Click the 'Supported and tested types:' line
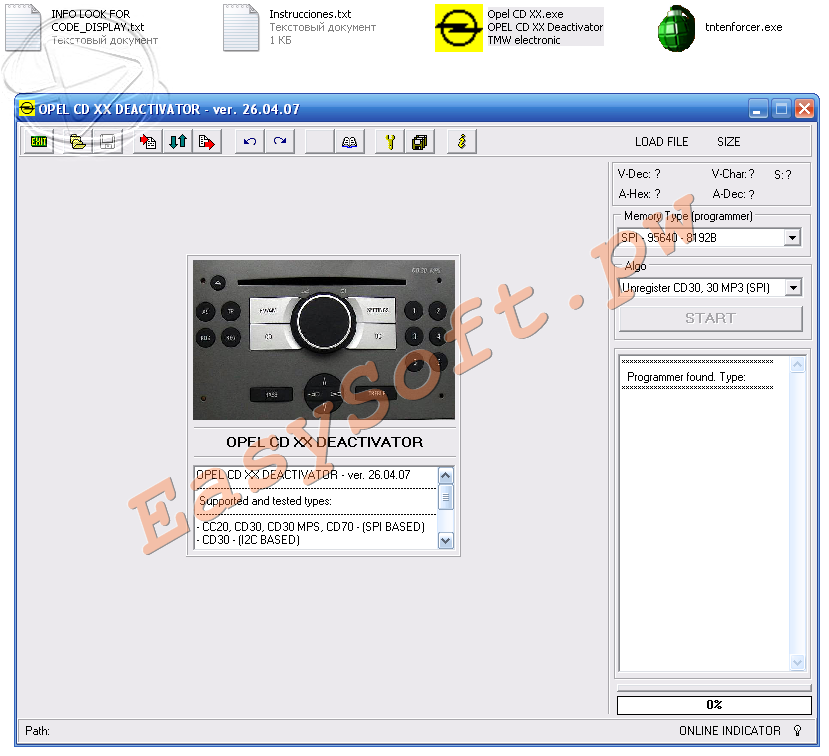The height and width of the screenshot is (756, 829). [x=265, y=501]
